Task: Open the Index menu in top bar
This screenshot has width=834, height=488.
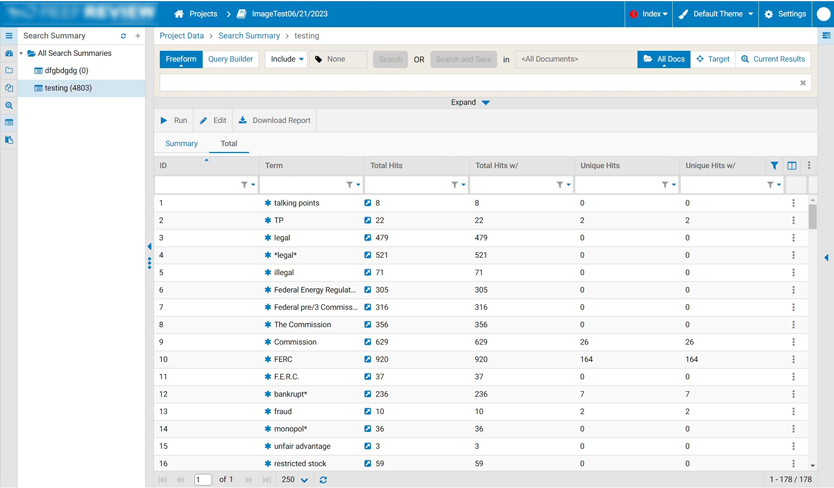Action: point(649,14)
